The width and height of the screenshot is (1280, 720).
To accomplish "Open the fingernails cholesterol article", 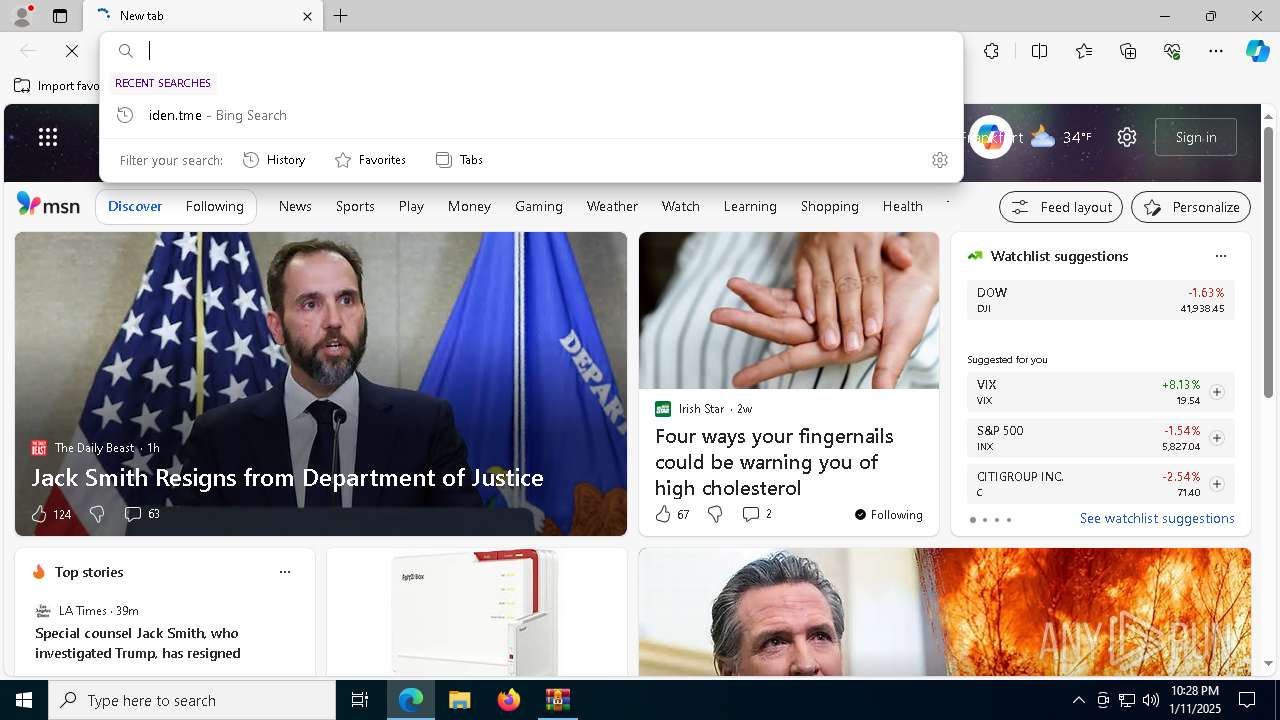I will pos(774,462).
